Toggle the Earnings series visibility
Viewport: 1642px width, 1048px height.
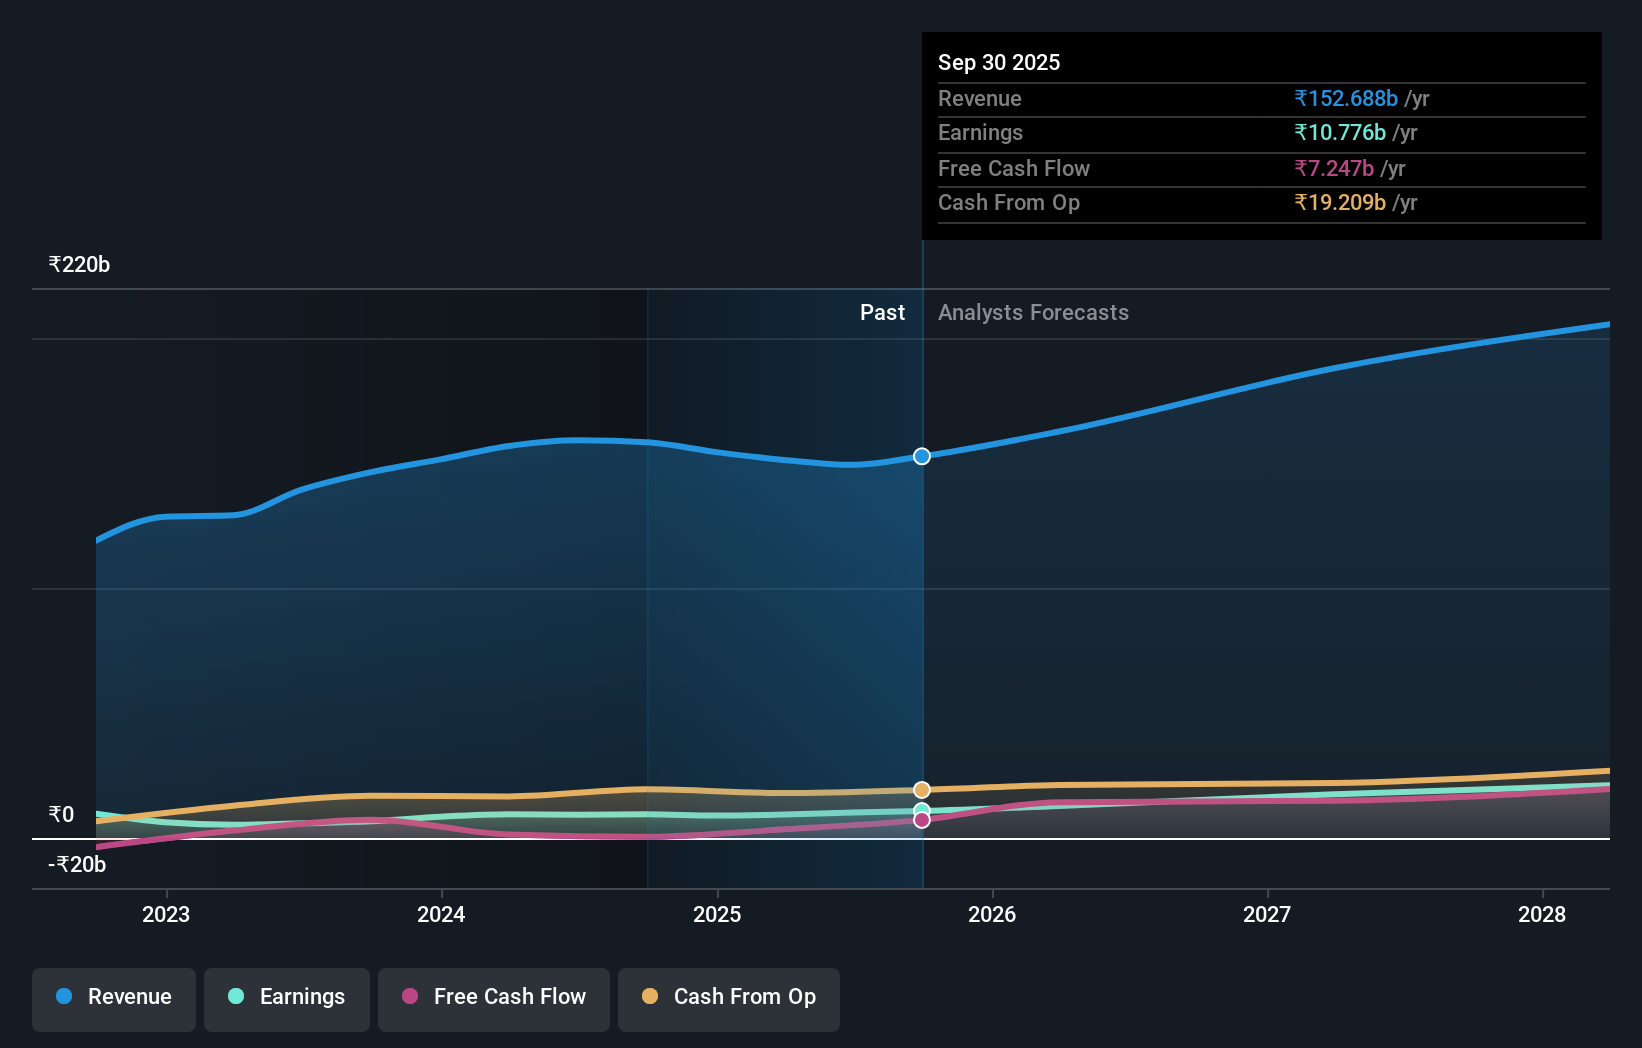286,997
